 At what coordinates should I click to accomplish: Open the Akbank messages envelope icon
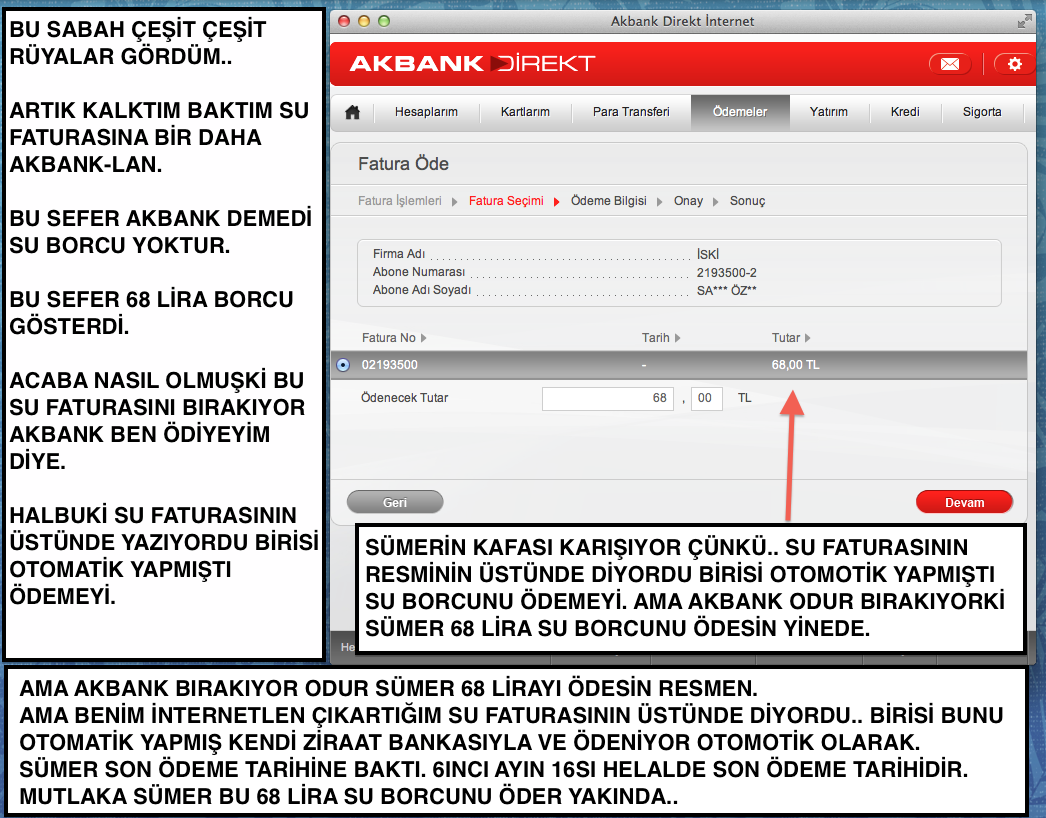[x=950, y=64]
